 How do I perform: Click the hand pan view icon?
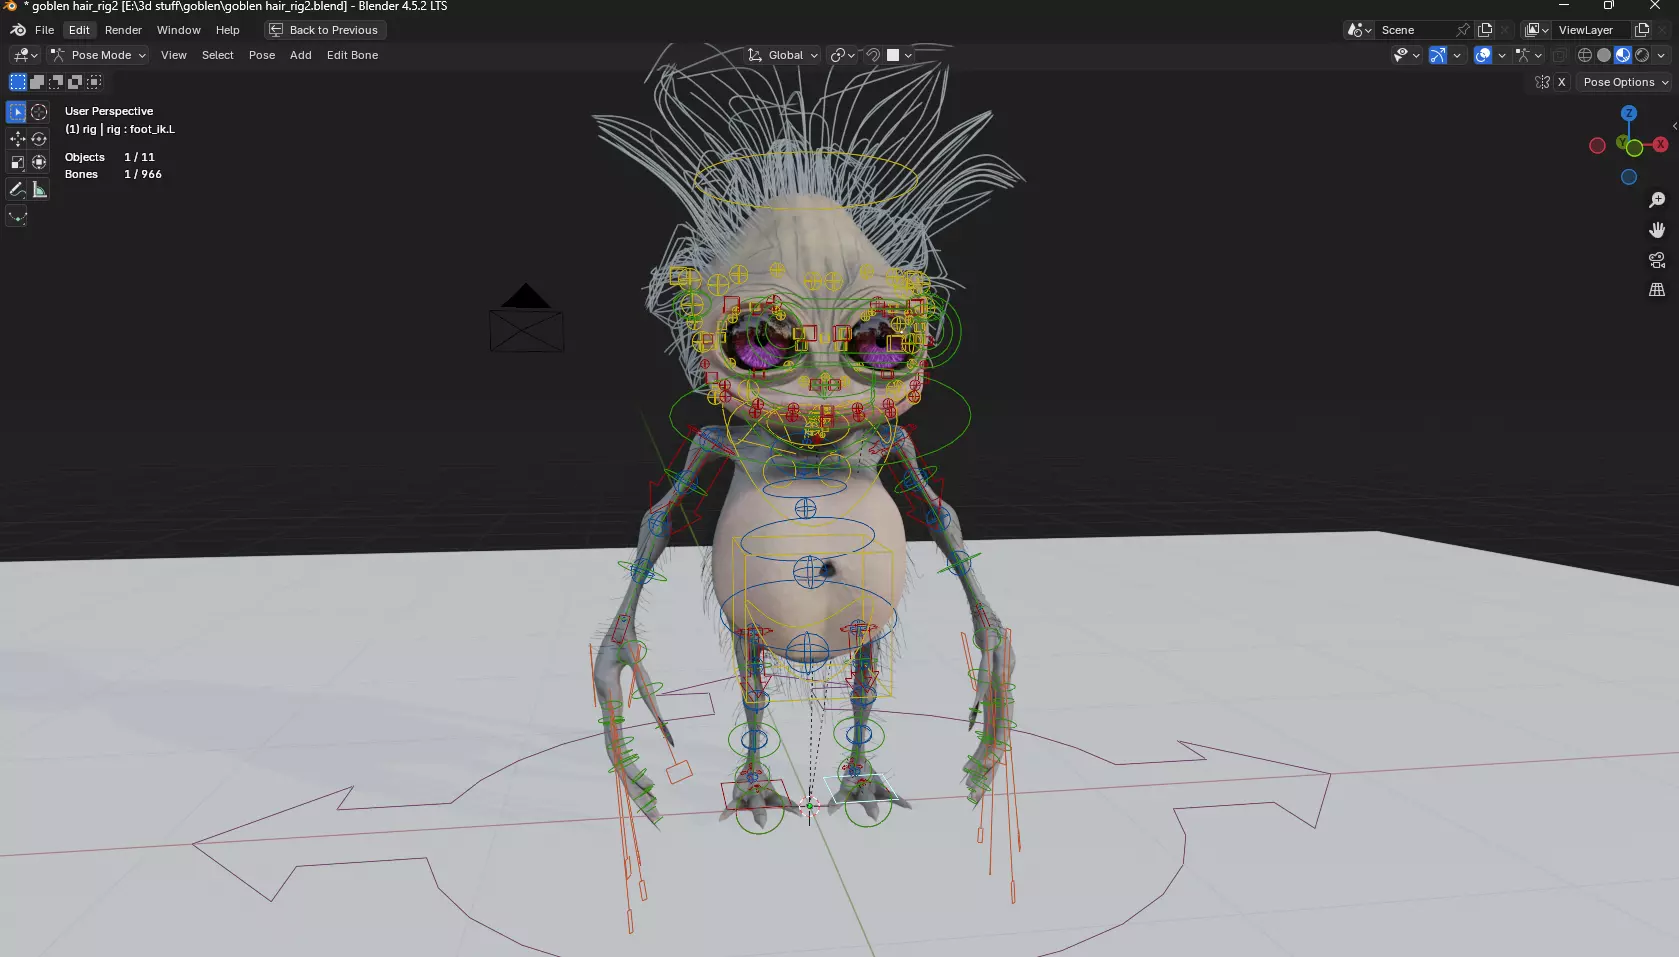(1657, 230)
